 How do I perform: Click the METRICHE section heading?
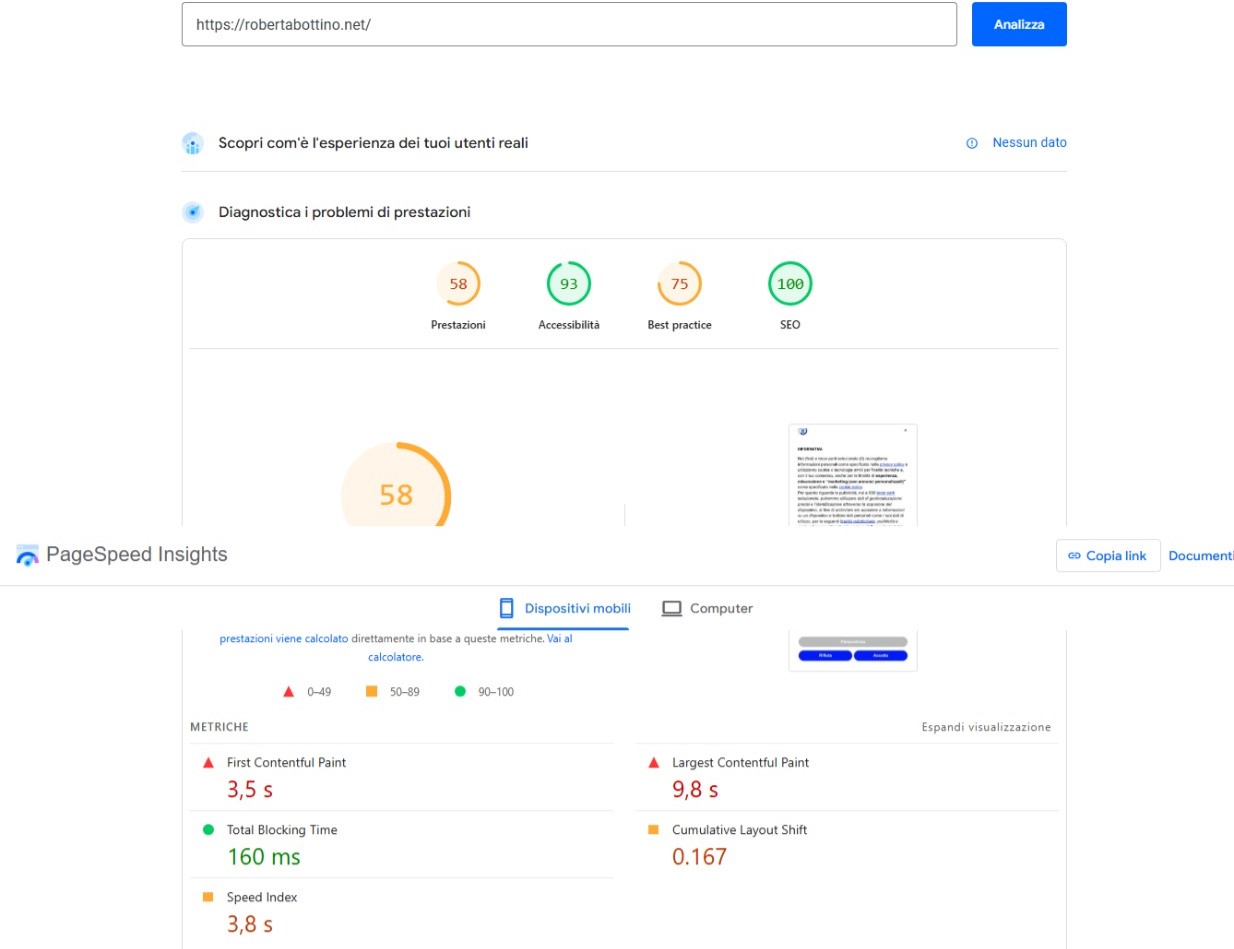click(219, 727)
